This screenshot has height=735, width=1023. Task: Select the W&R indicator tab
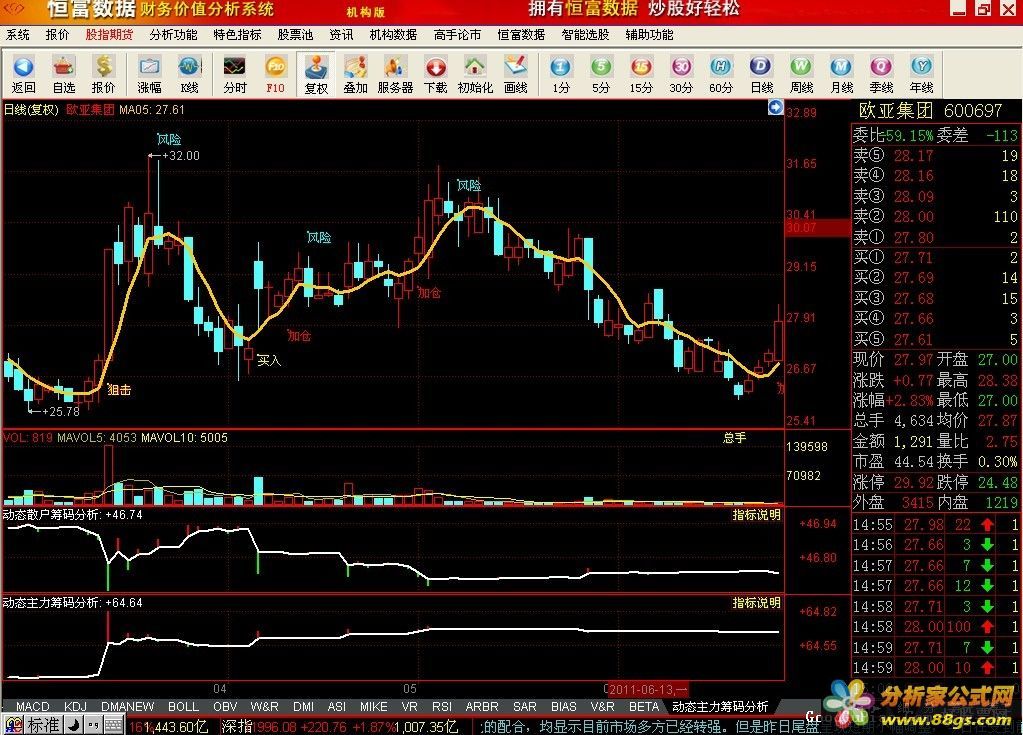(x=264, y=706)
